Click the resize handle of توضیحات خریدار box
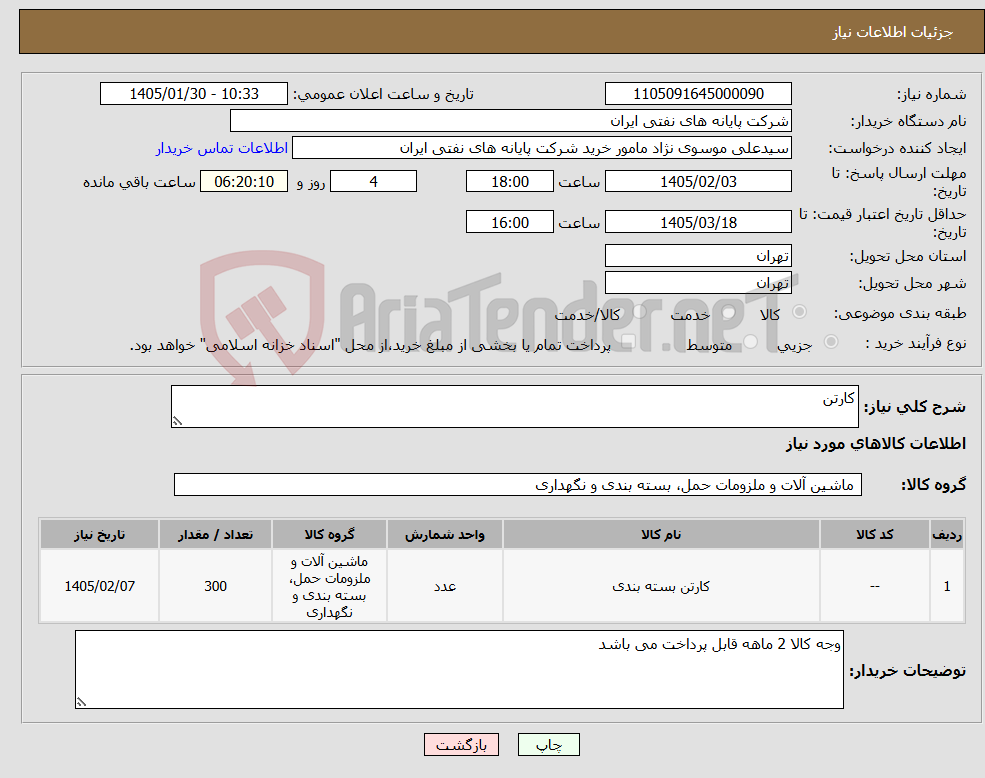The height and width of the screenshot is (778, 985). click(81, 703)
